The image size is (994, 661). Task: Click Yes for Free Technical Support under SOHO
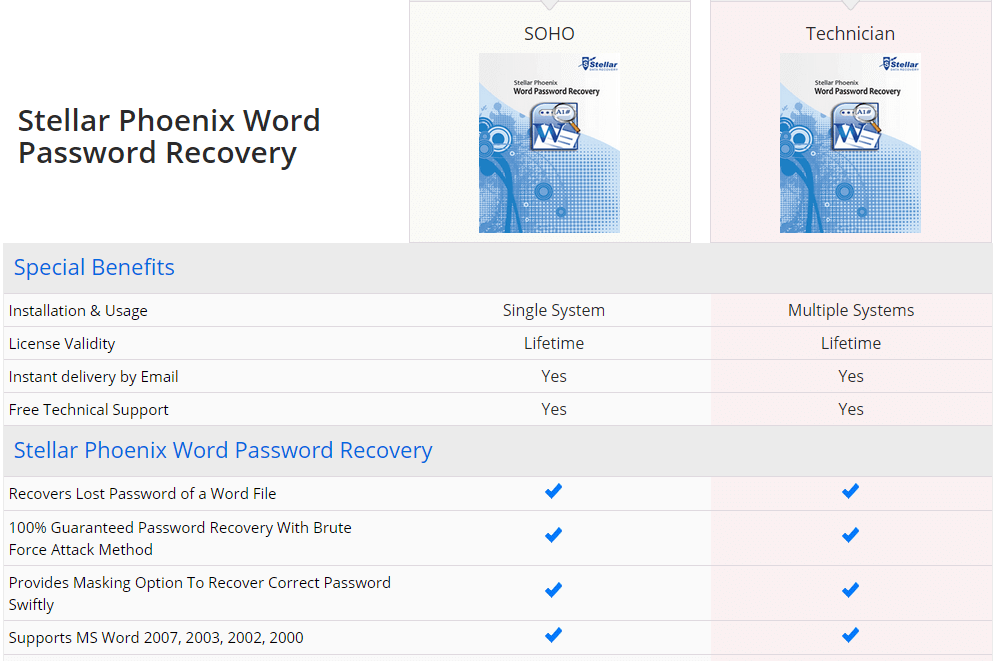553,409
